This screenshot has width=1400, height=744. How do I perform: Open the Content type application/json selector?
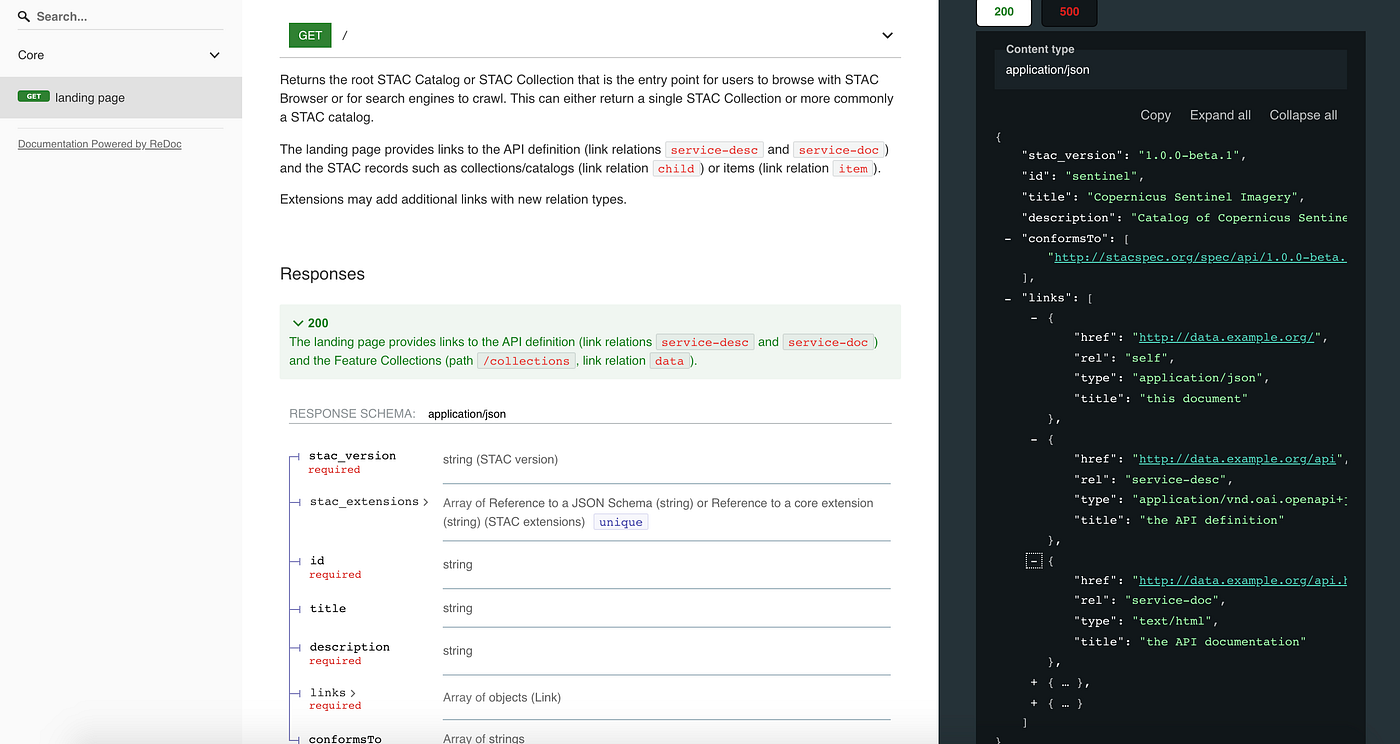[x=1170, y=70]
